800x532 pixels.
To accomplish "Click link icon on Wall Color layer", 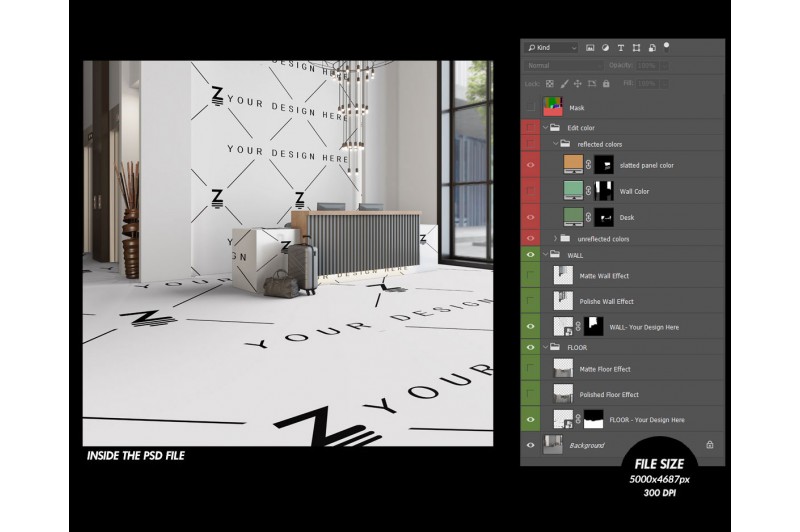I will [588, 191].
